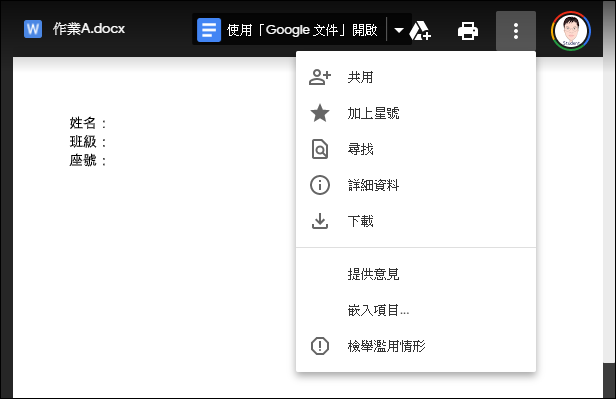616x399 pixels.
Task: Click the find-in-document magnifier icon
Action: click(320, 149)
